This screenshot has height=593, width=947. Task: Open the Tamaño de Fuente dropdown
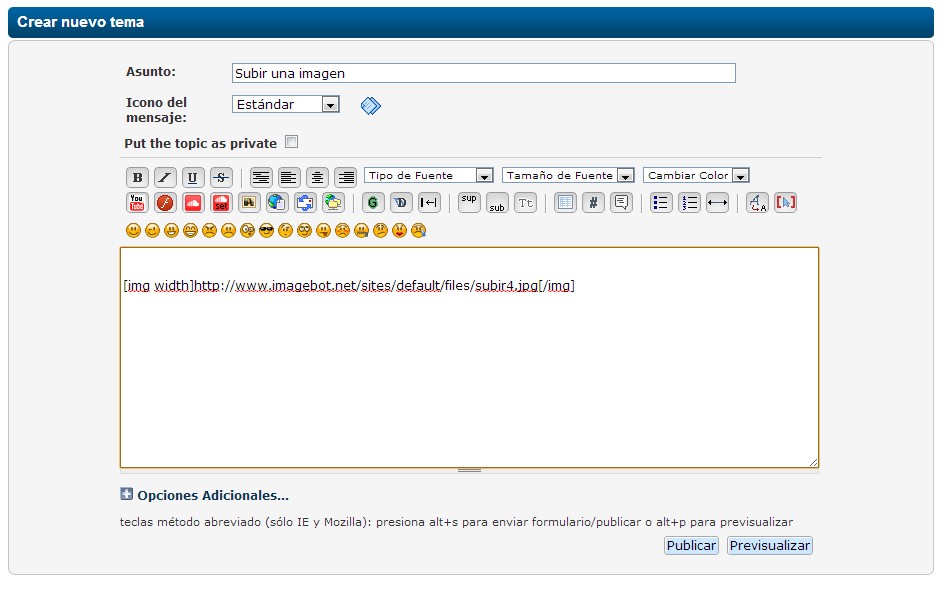569,175
